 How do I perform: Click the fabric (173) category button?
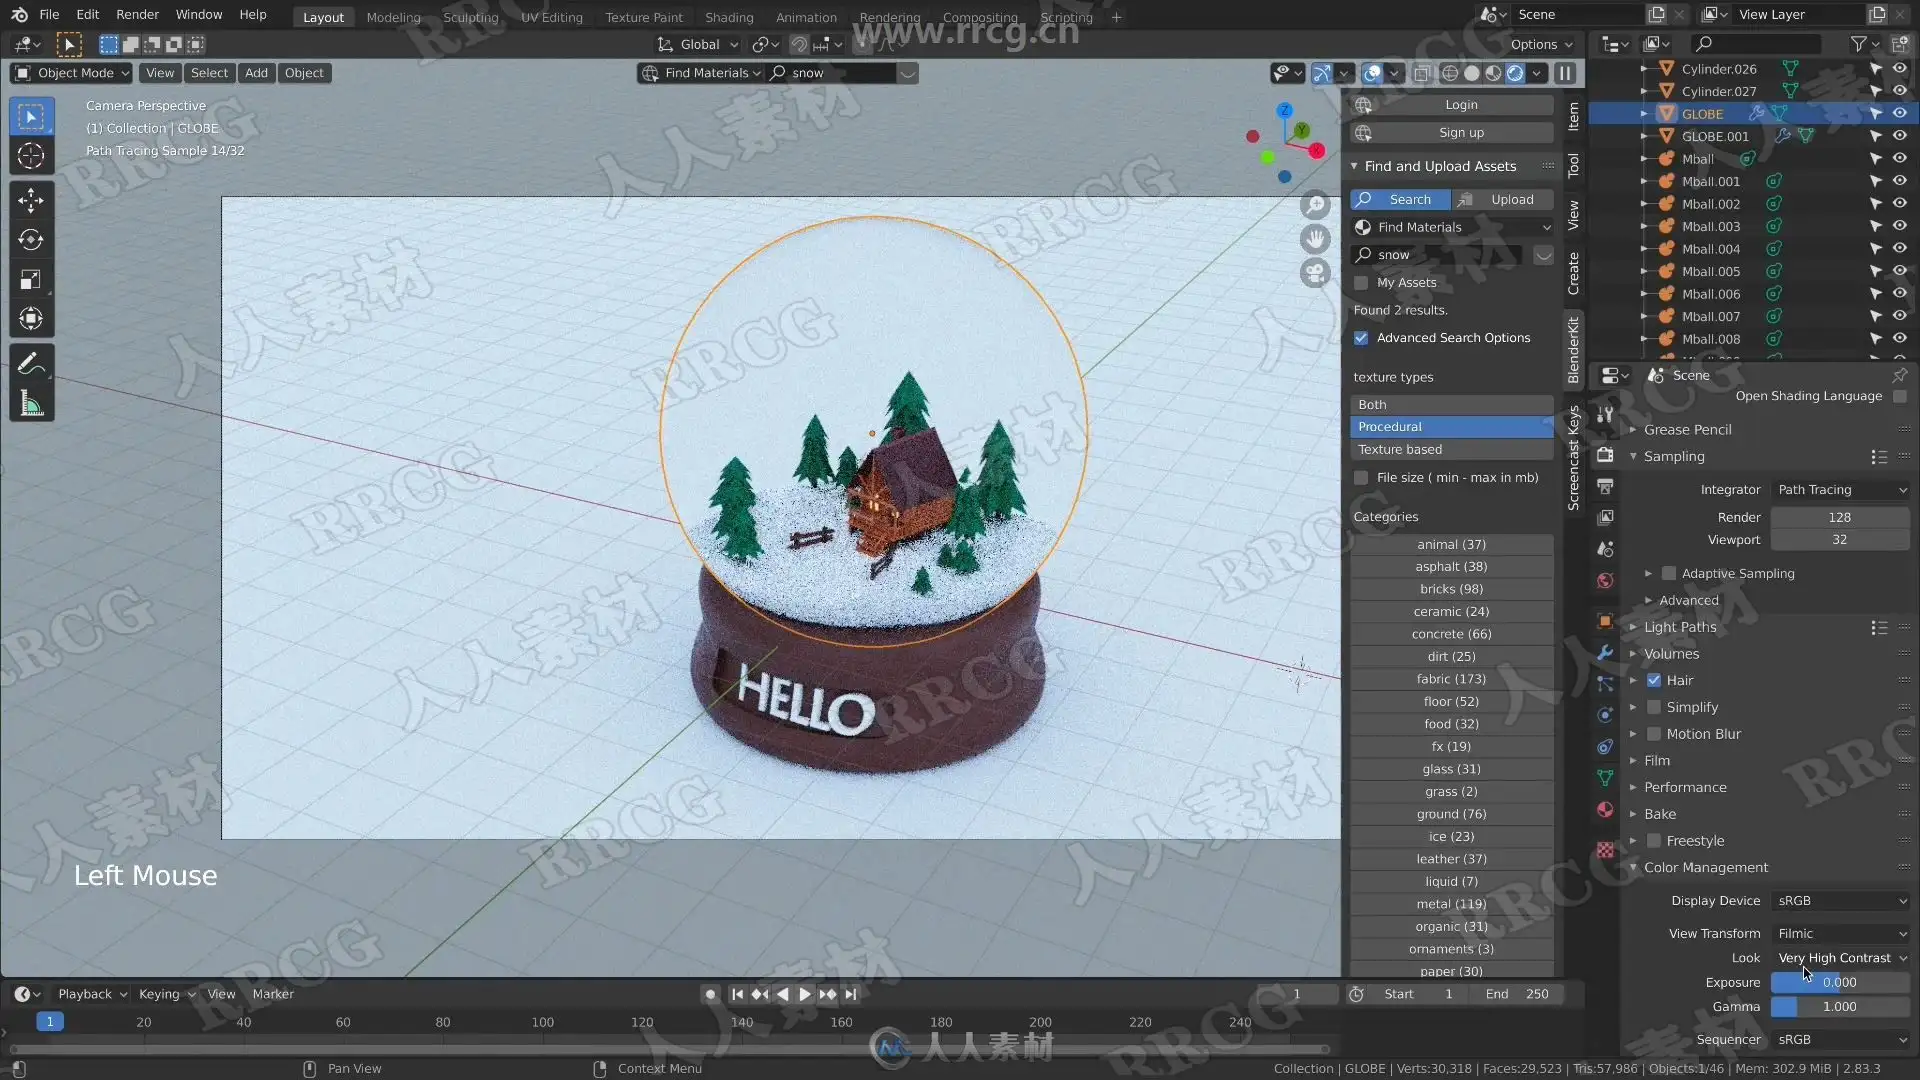1451,679
